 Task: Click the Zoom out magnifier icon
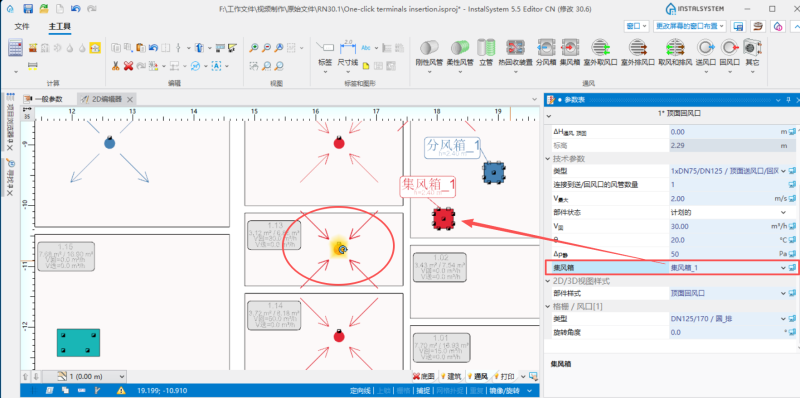[266, 48]
